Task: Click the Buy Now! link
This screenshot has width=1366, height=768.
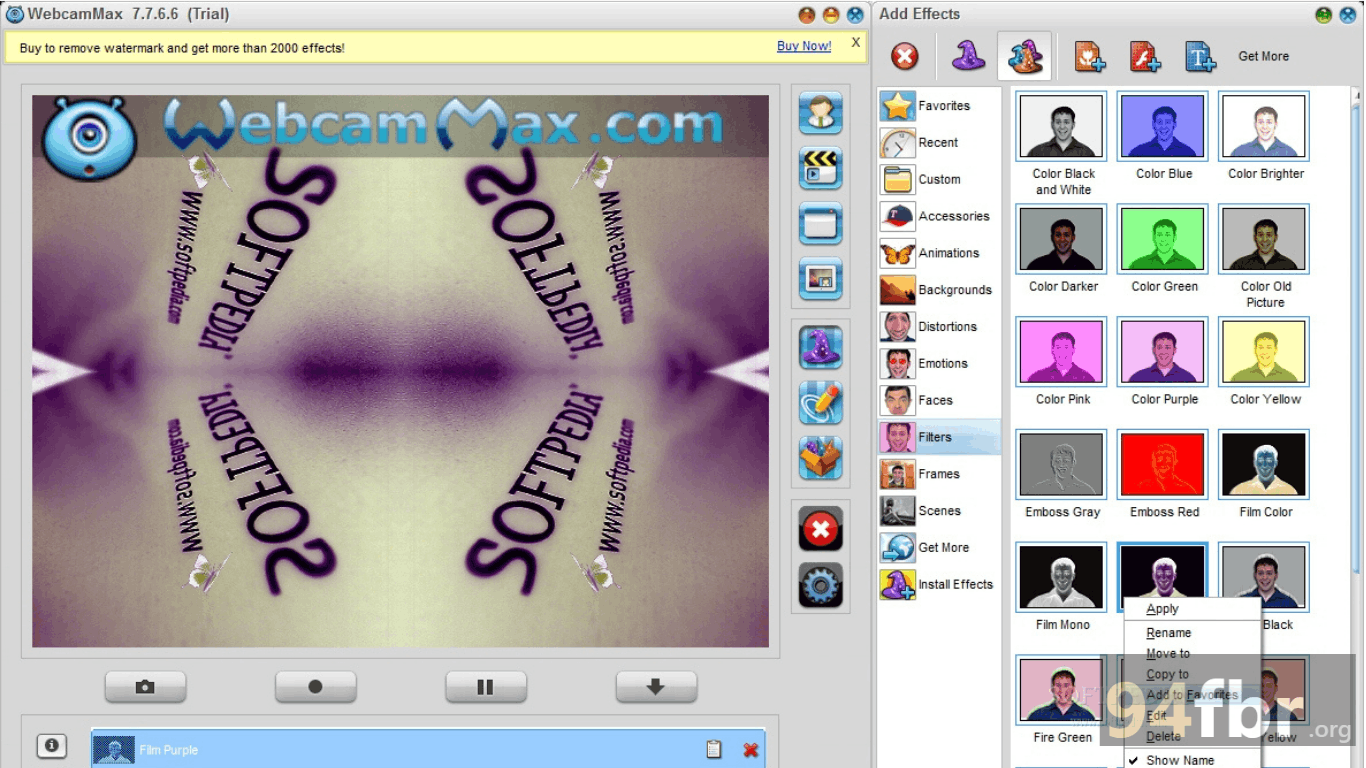Action: [x=804, y=46]
